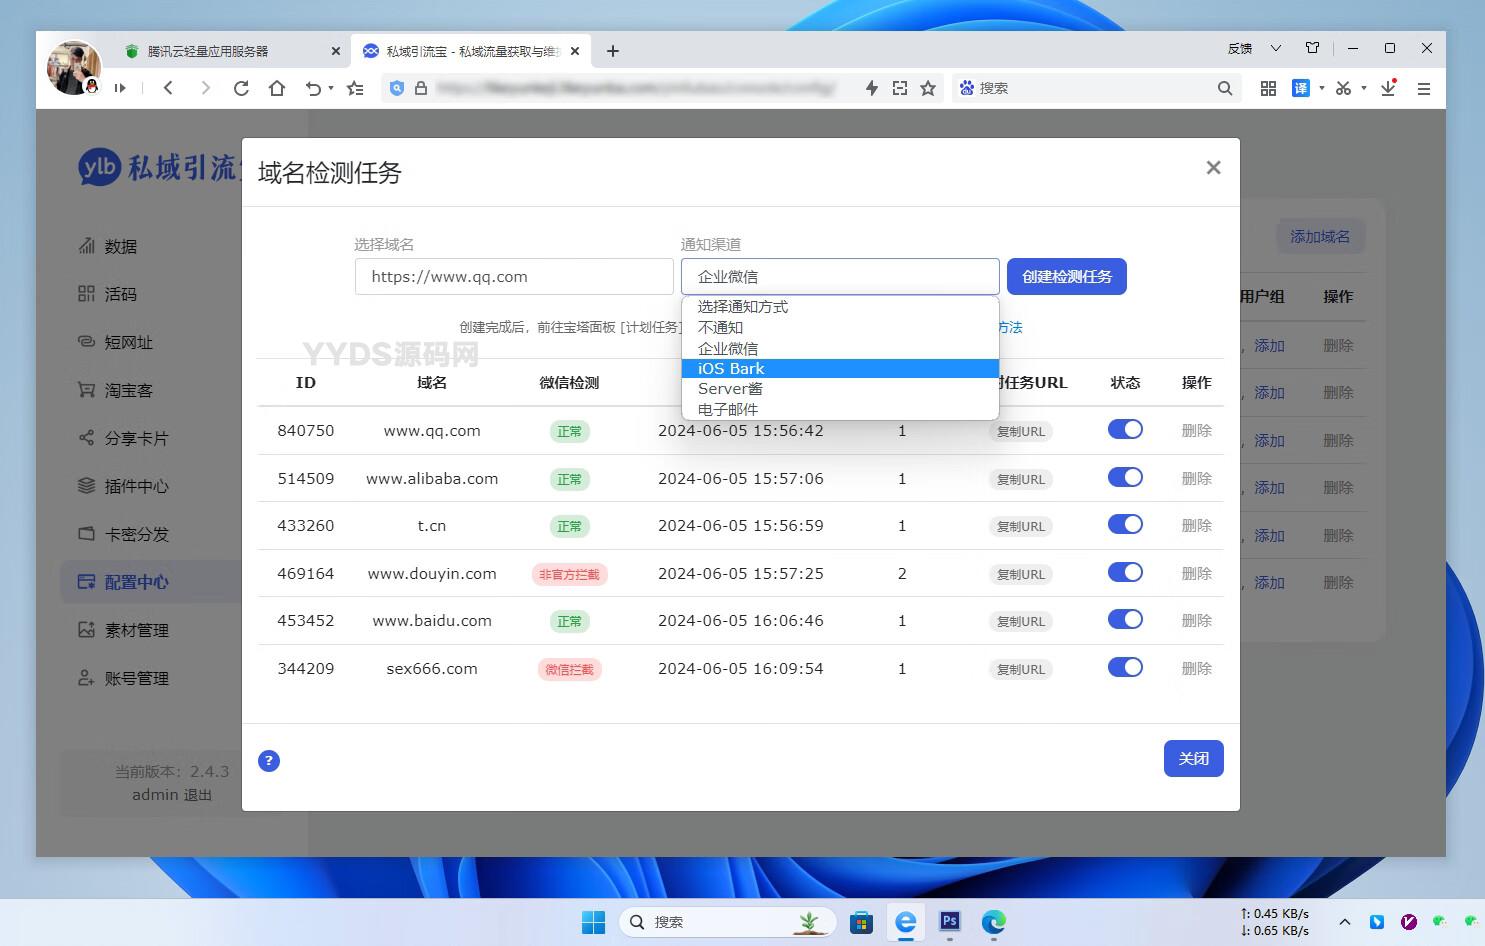Close the domain detection task dialog with X
The height and width of the screenshot is (946, 1485).
click(1213, 168)
